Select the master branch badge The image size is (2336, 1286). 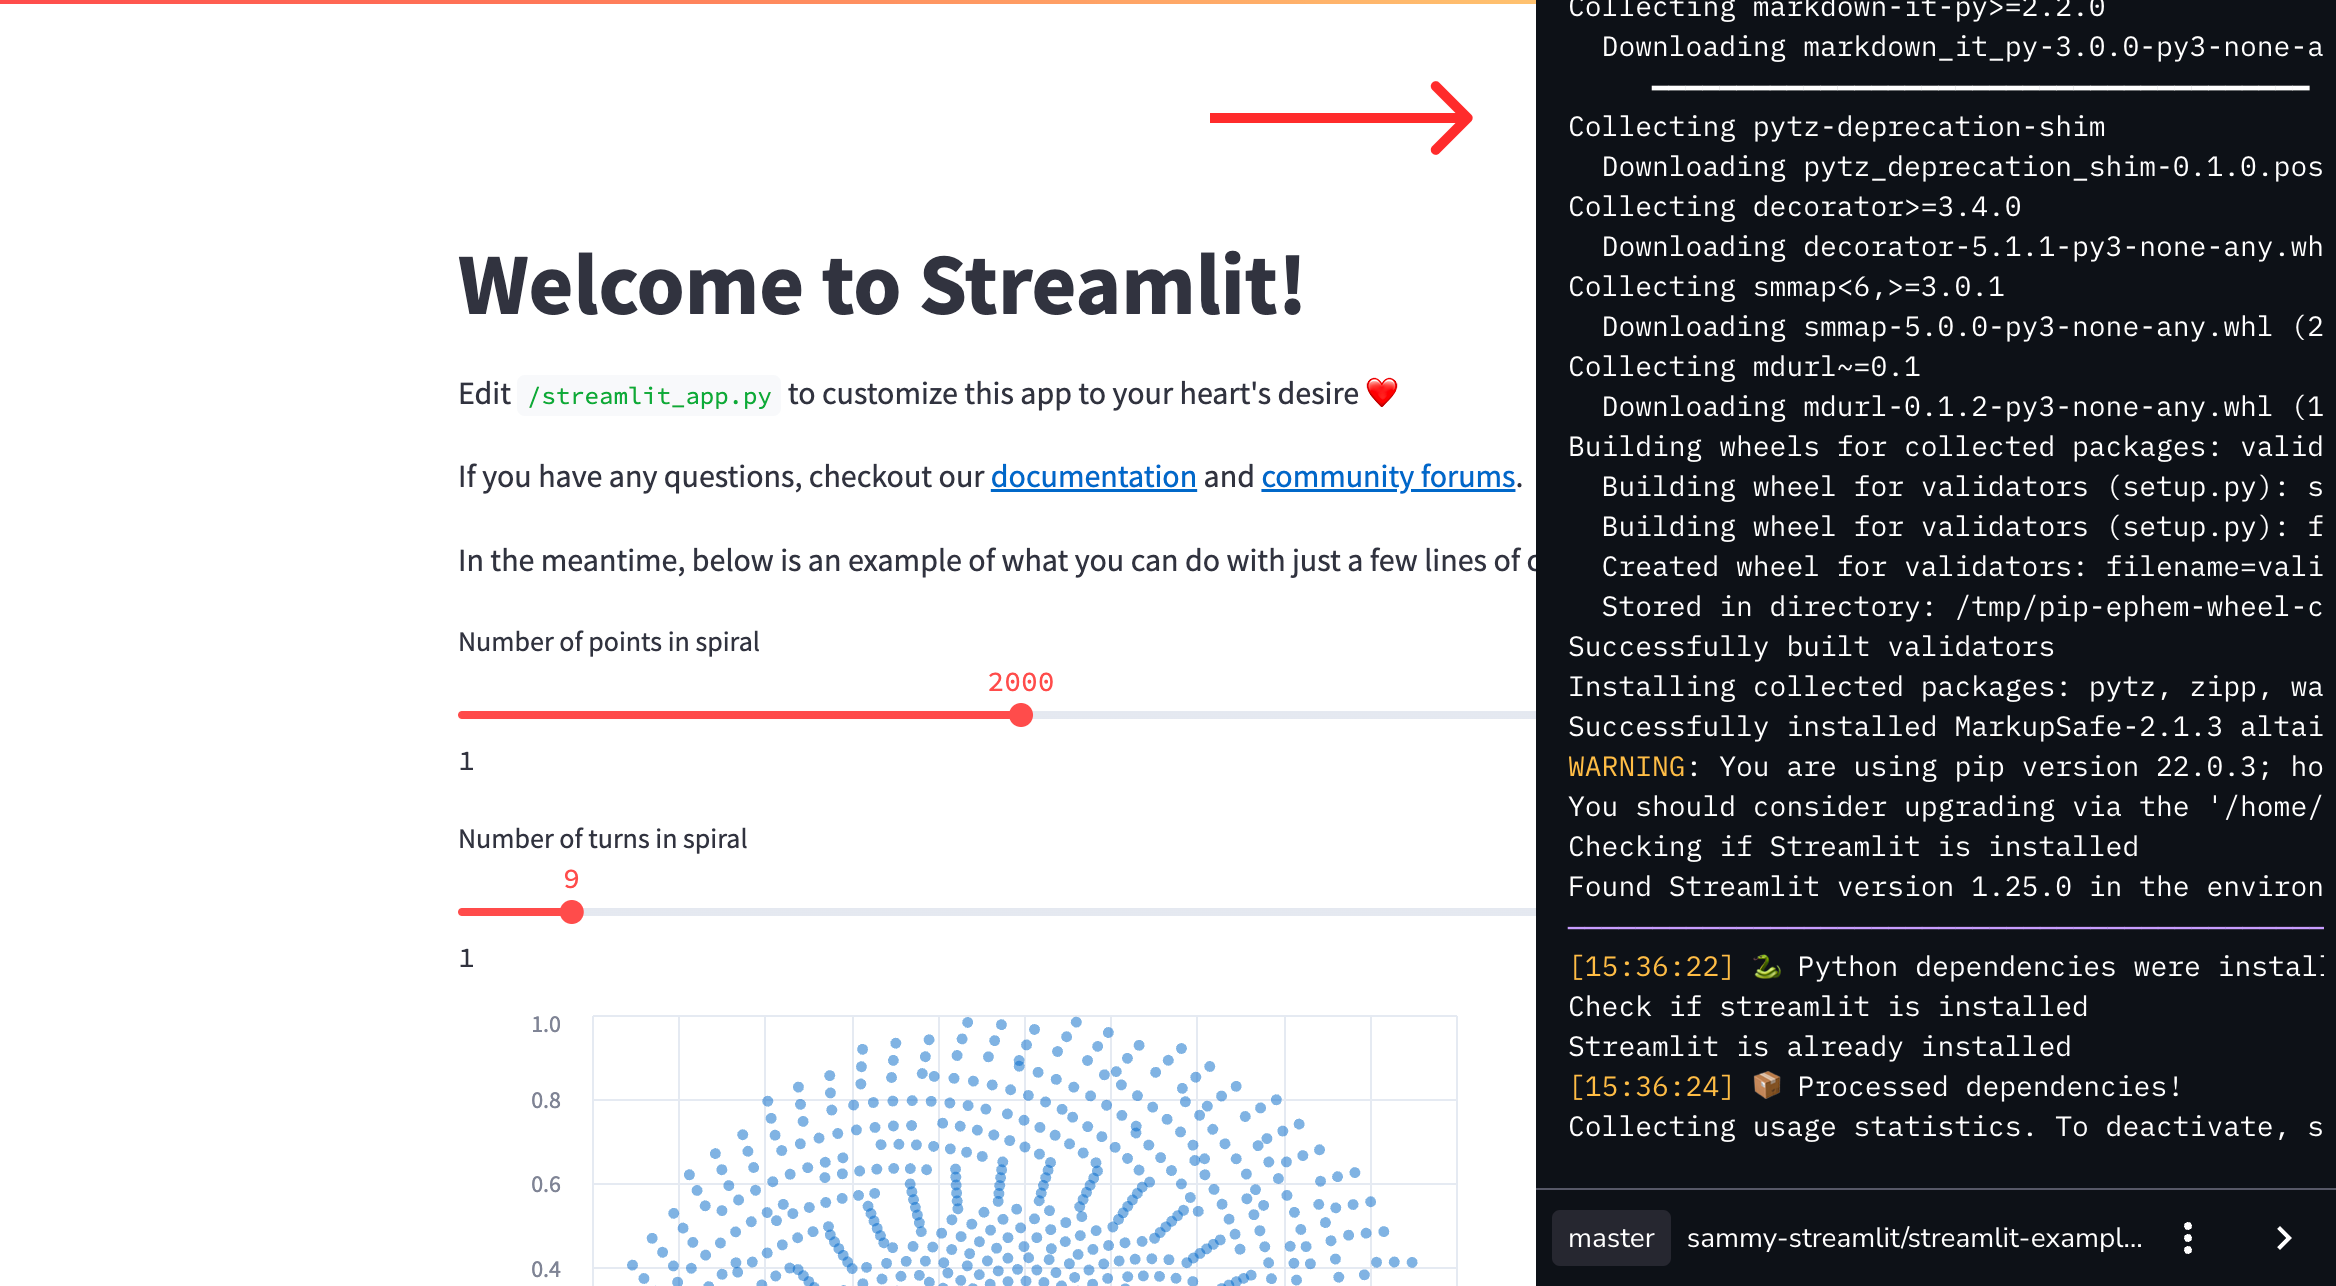point(1610,1238)
